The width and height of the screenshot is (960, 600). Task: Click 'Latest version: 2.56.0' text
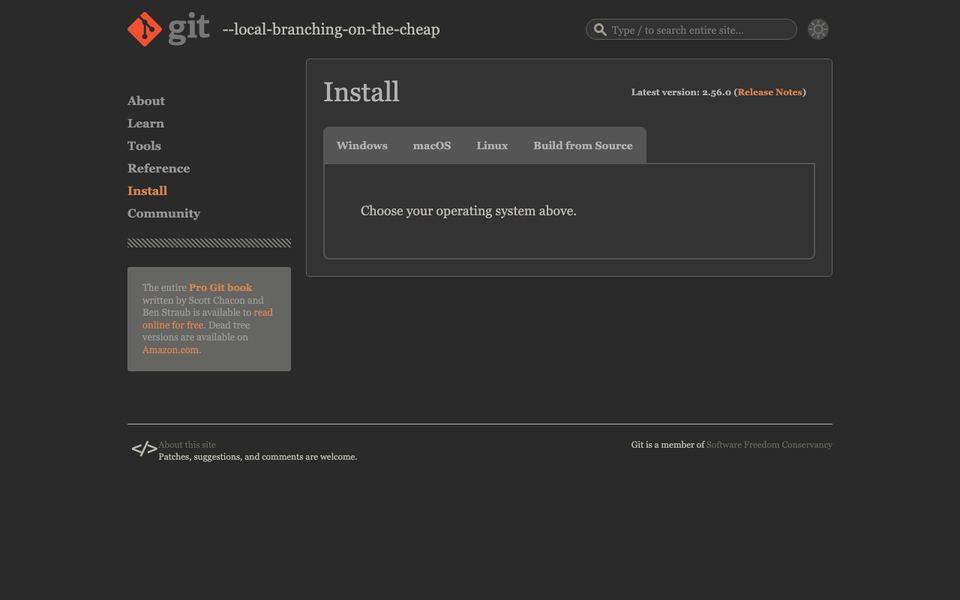click(x=681, y=92)
